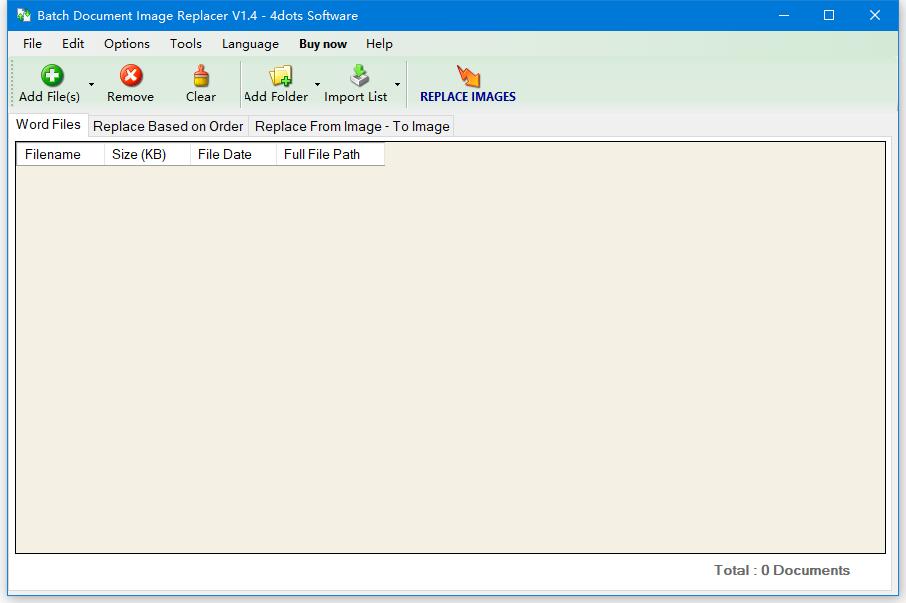Click the Add Folder icon

pyautogui.click(x=281, y=75)
